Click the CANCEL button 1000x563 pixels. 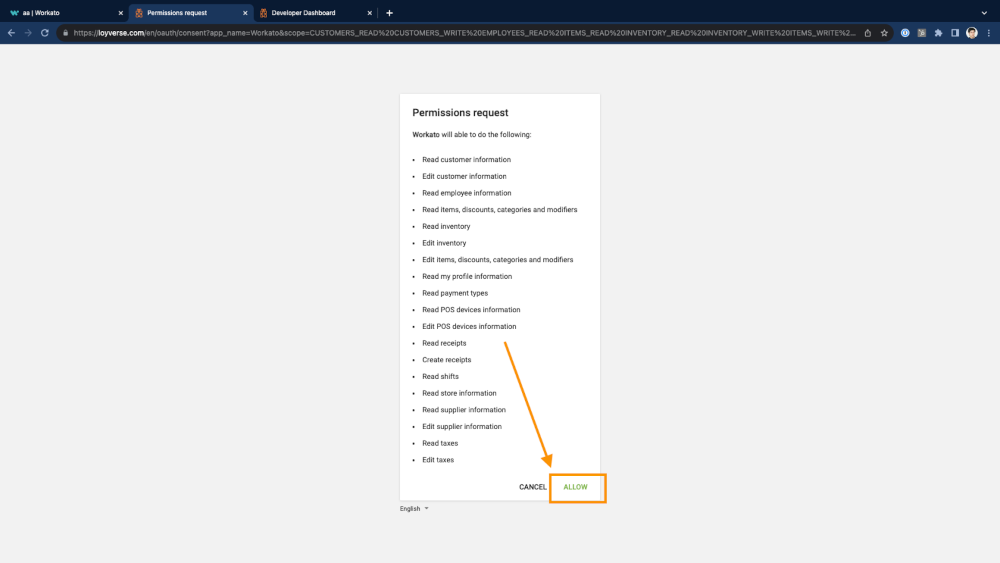532,487
